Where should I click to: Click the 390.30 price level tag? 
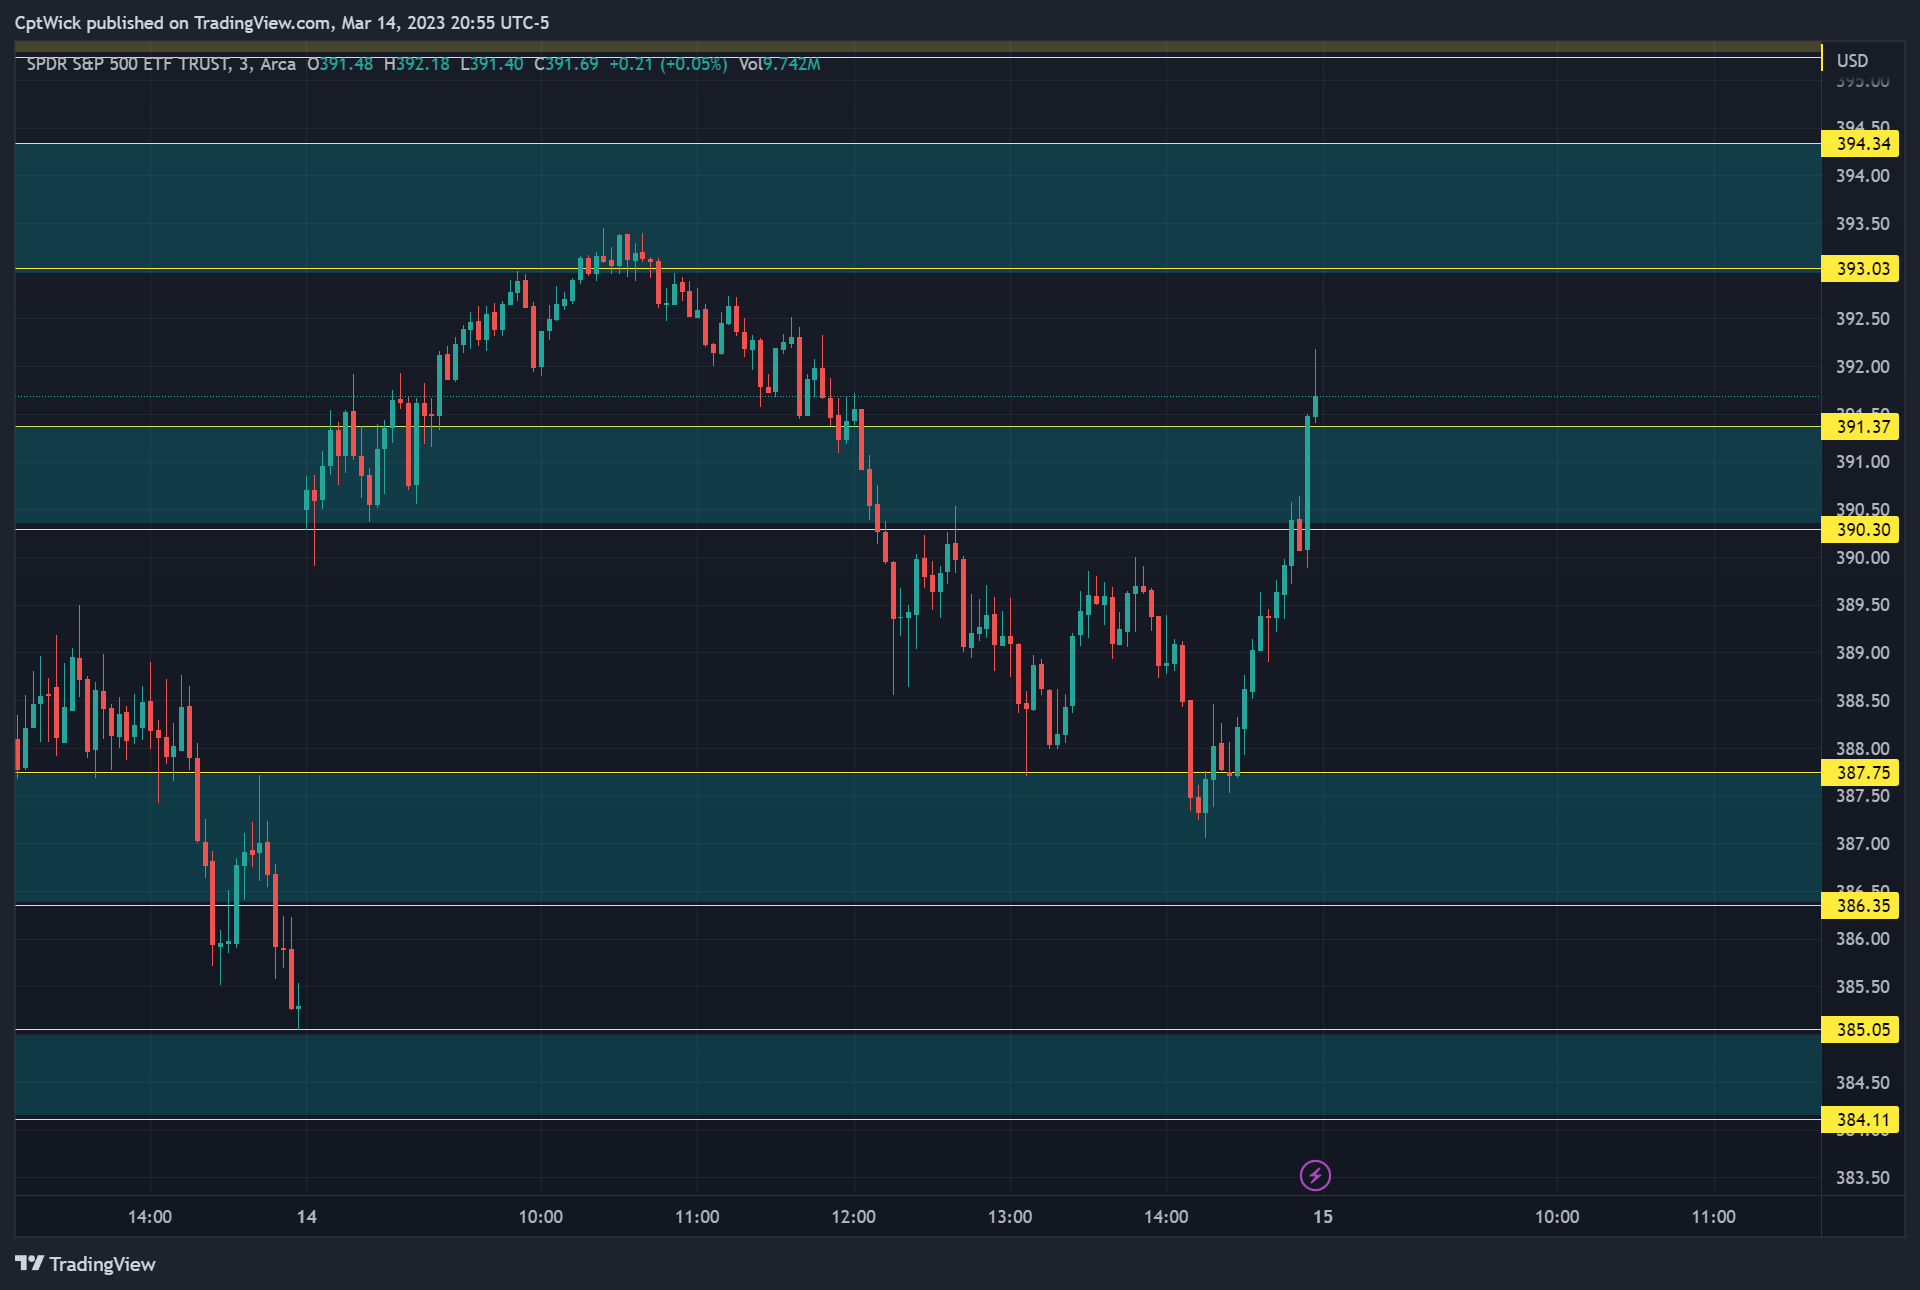point(1862,530)
